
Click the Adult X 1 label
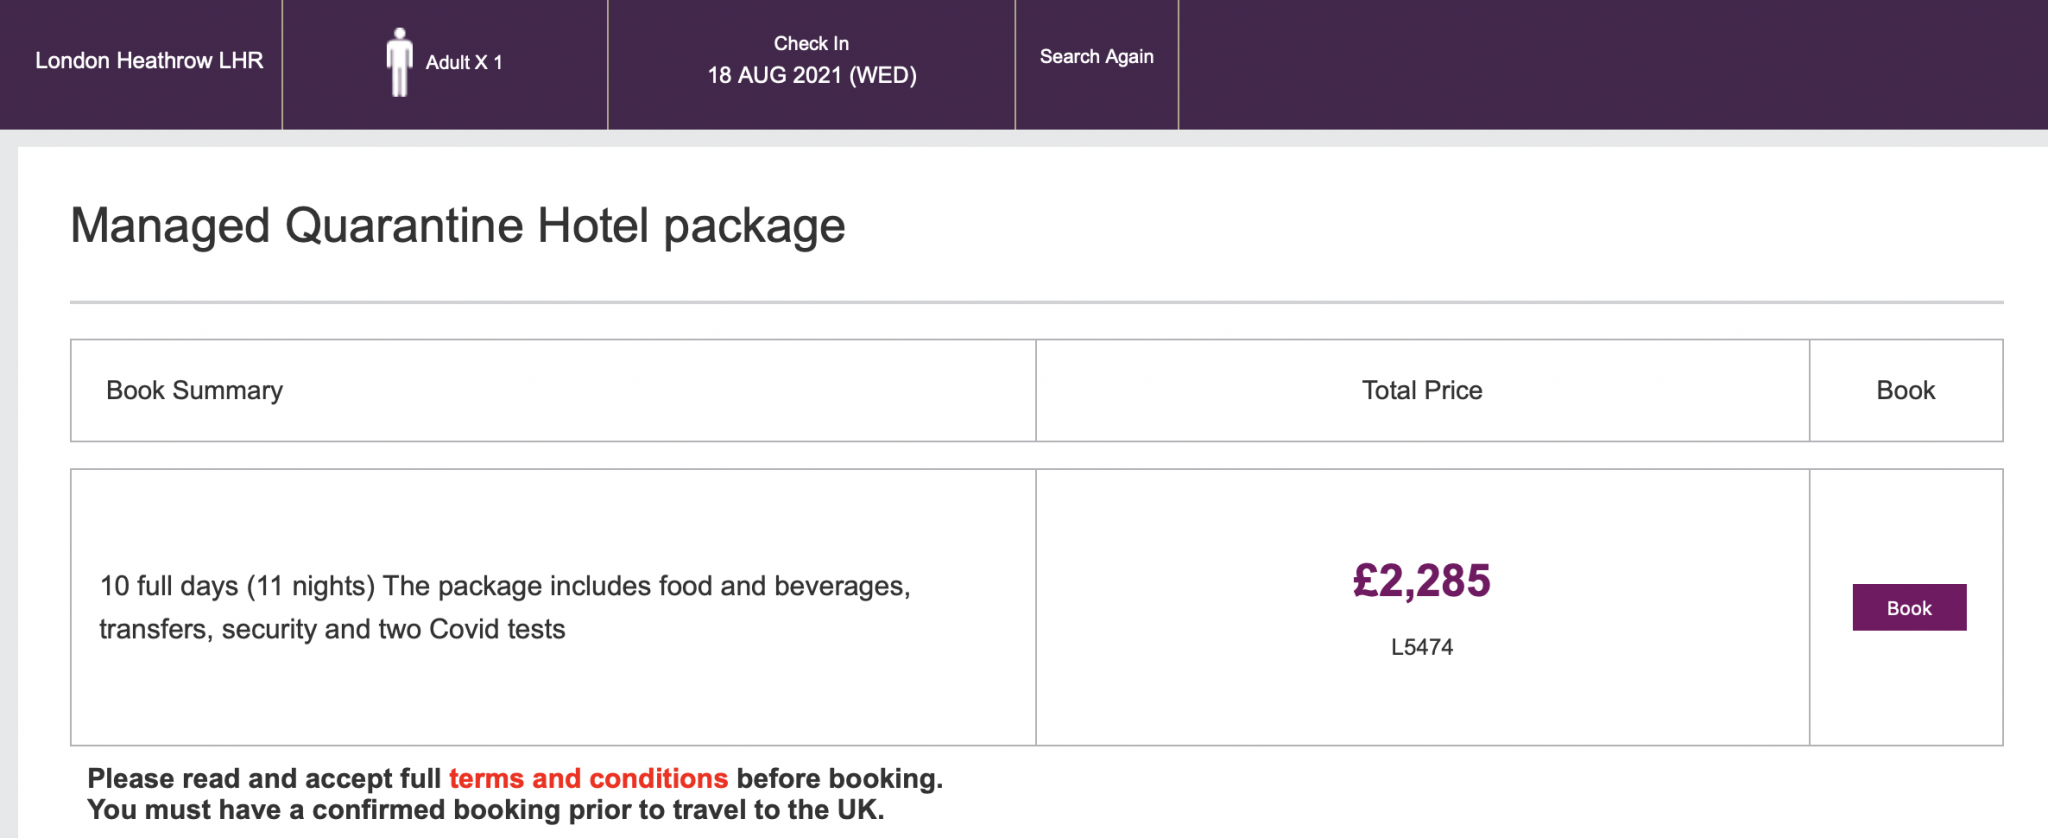(x=464, y=62)
